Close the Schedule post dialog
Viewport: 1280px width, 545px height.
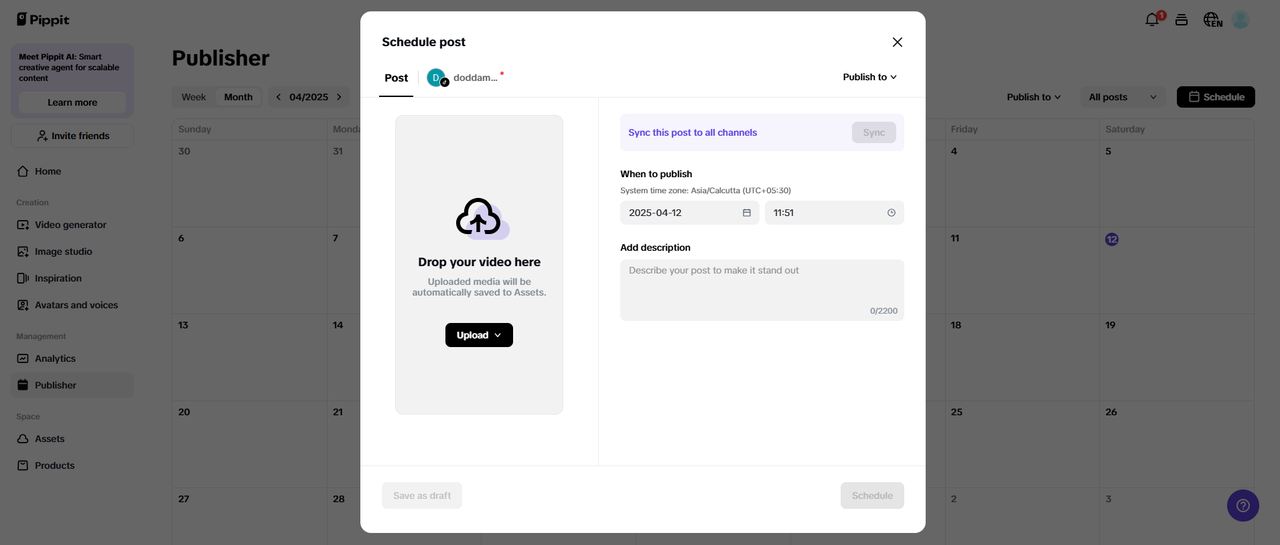tap(897, 42)
